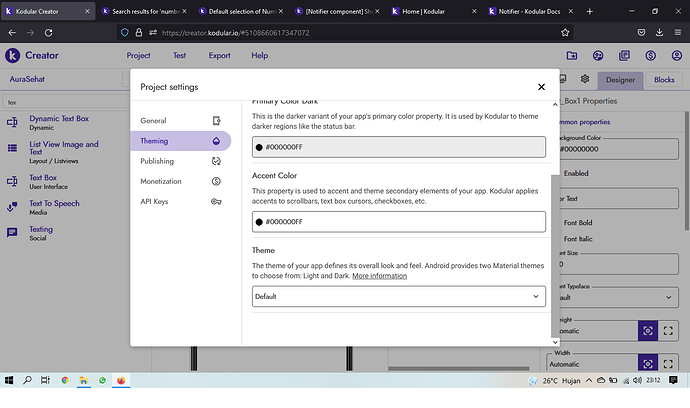The image size is (690, 408).
Task: Click the Height fill-parent expand icon
Action: [668, 331]
